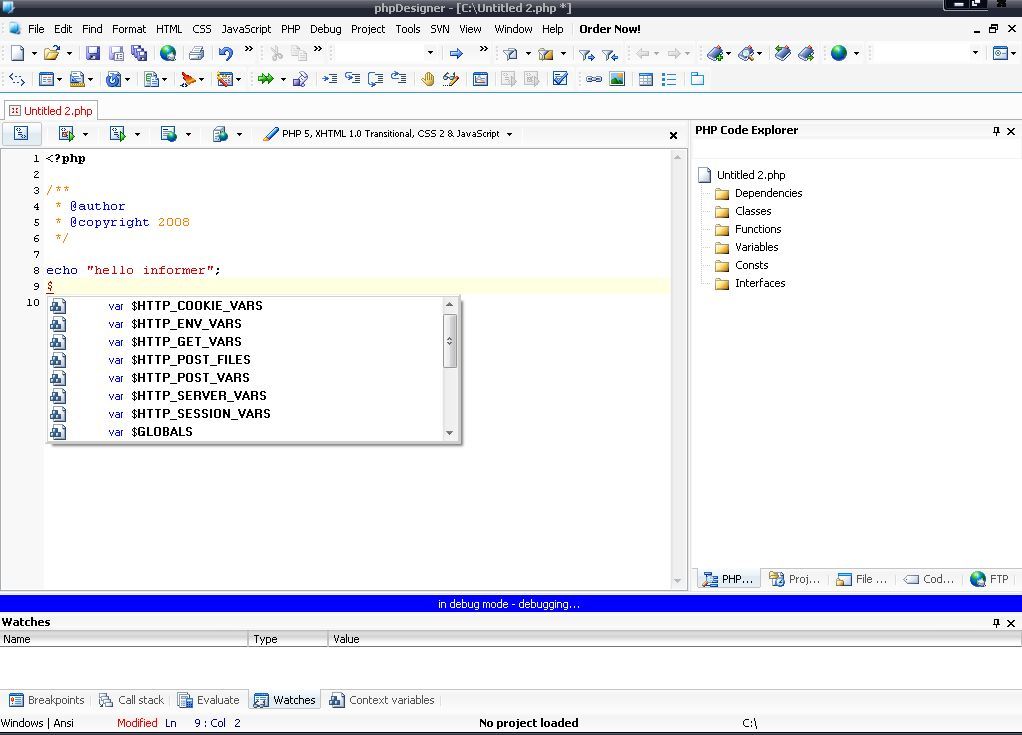Image resolution: width=1022 pixels, height=735 pixels.
Task: Open the Proj... panel tab
Action: (795, 579)
